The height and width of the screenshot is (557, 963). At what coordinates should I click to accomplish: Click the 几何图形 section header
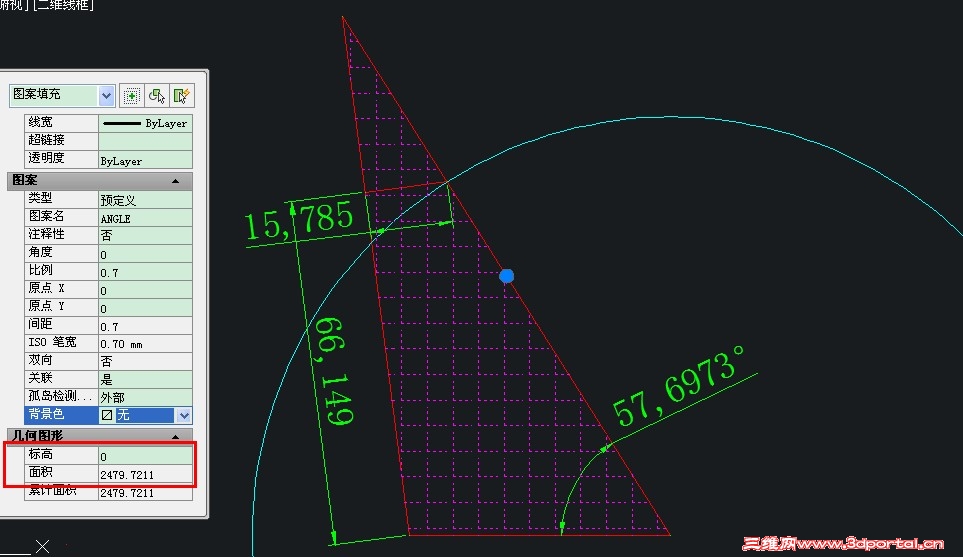[x=99, y=436]
